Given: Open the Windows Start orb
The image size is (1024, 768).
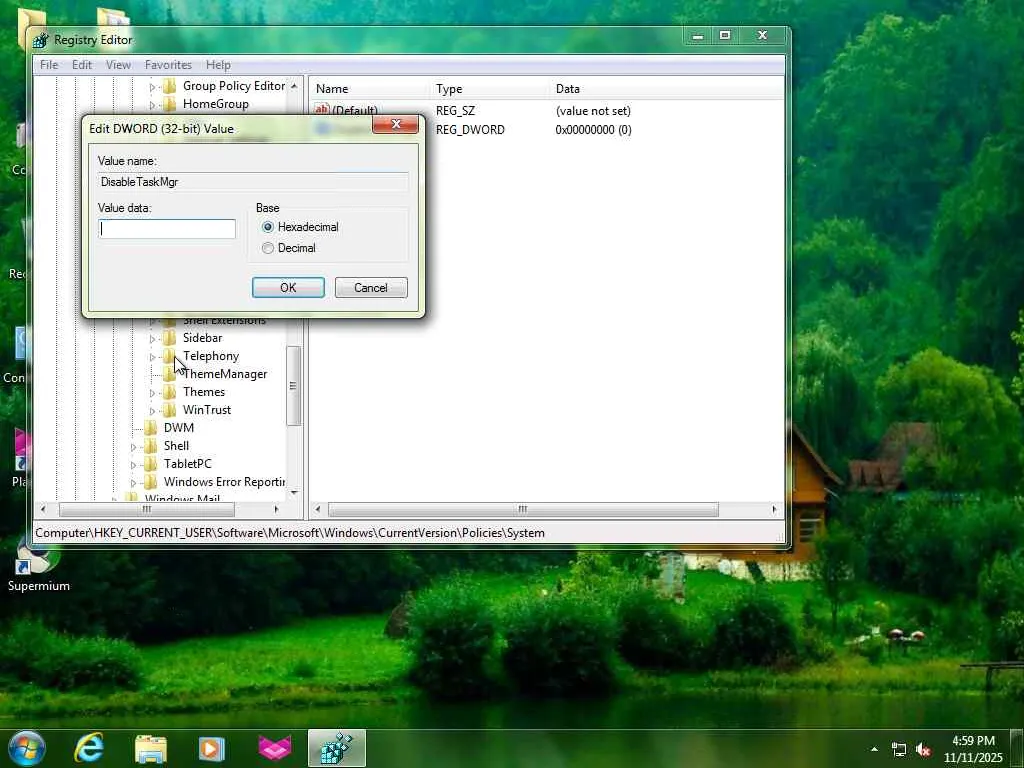Looking at the screenshot, I should (x=27, y=748).
